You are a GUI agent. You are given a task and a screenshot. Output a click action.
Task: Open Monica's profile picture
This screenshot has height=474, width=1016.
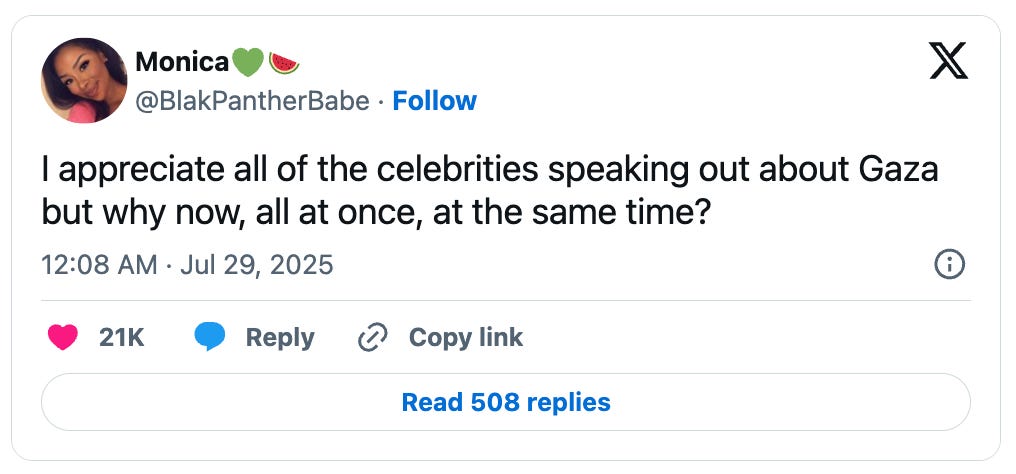pyautogui.click(x=84, y=81)
